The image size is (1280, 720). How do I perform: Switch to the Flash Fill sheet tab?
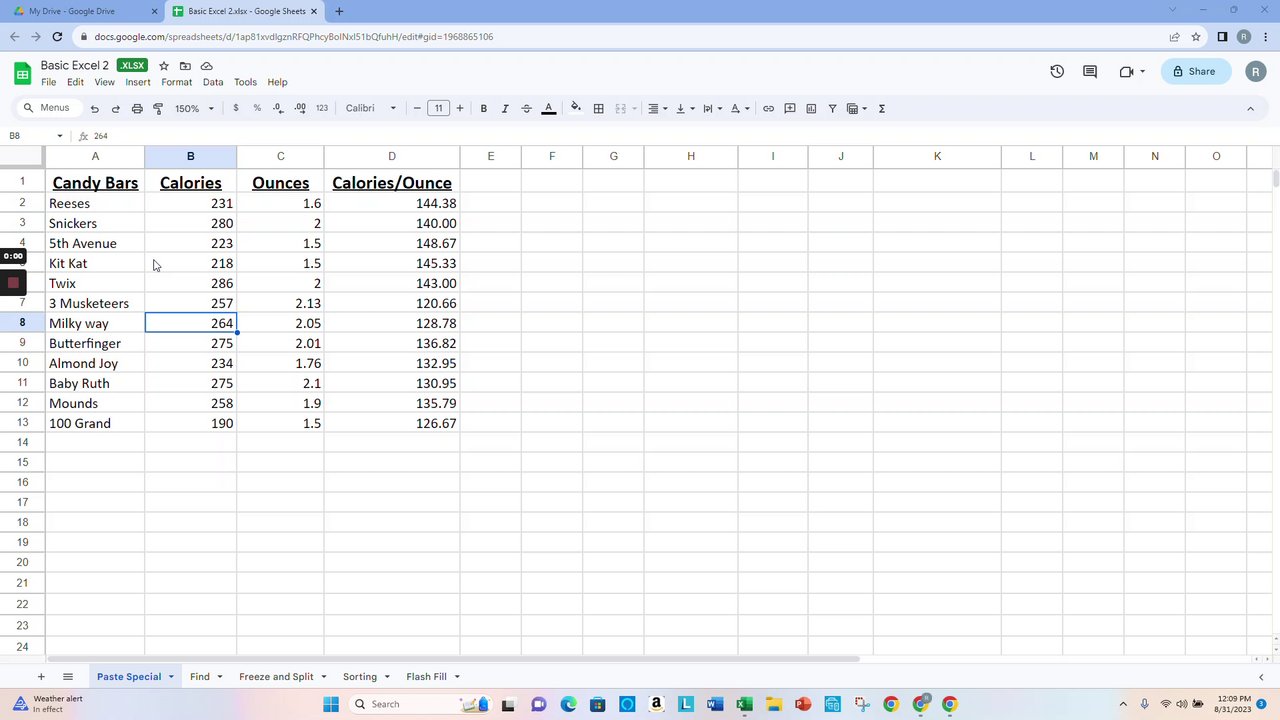click(426, 677)
